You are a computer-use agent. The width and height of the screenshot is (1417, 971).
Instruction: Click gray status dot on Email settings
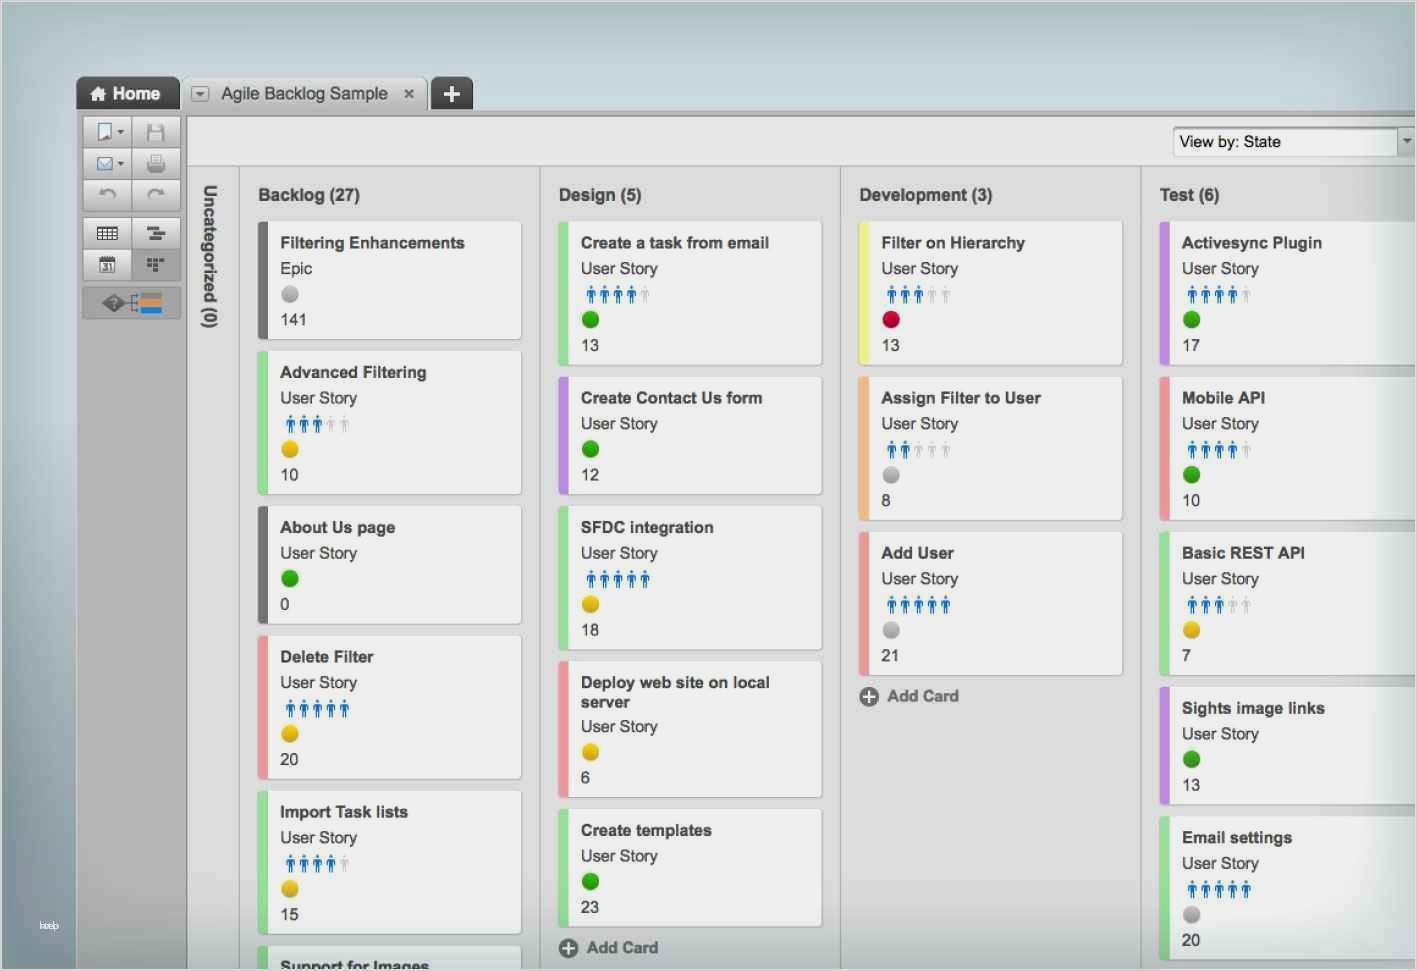click(x=1191, y=914)
